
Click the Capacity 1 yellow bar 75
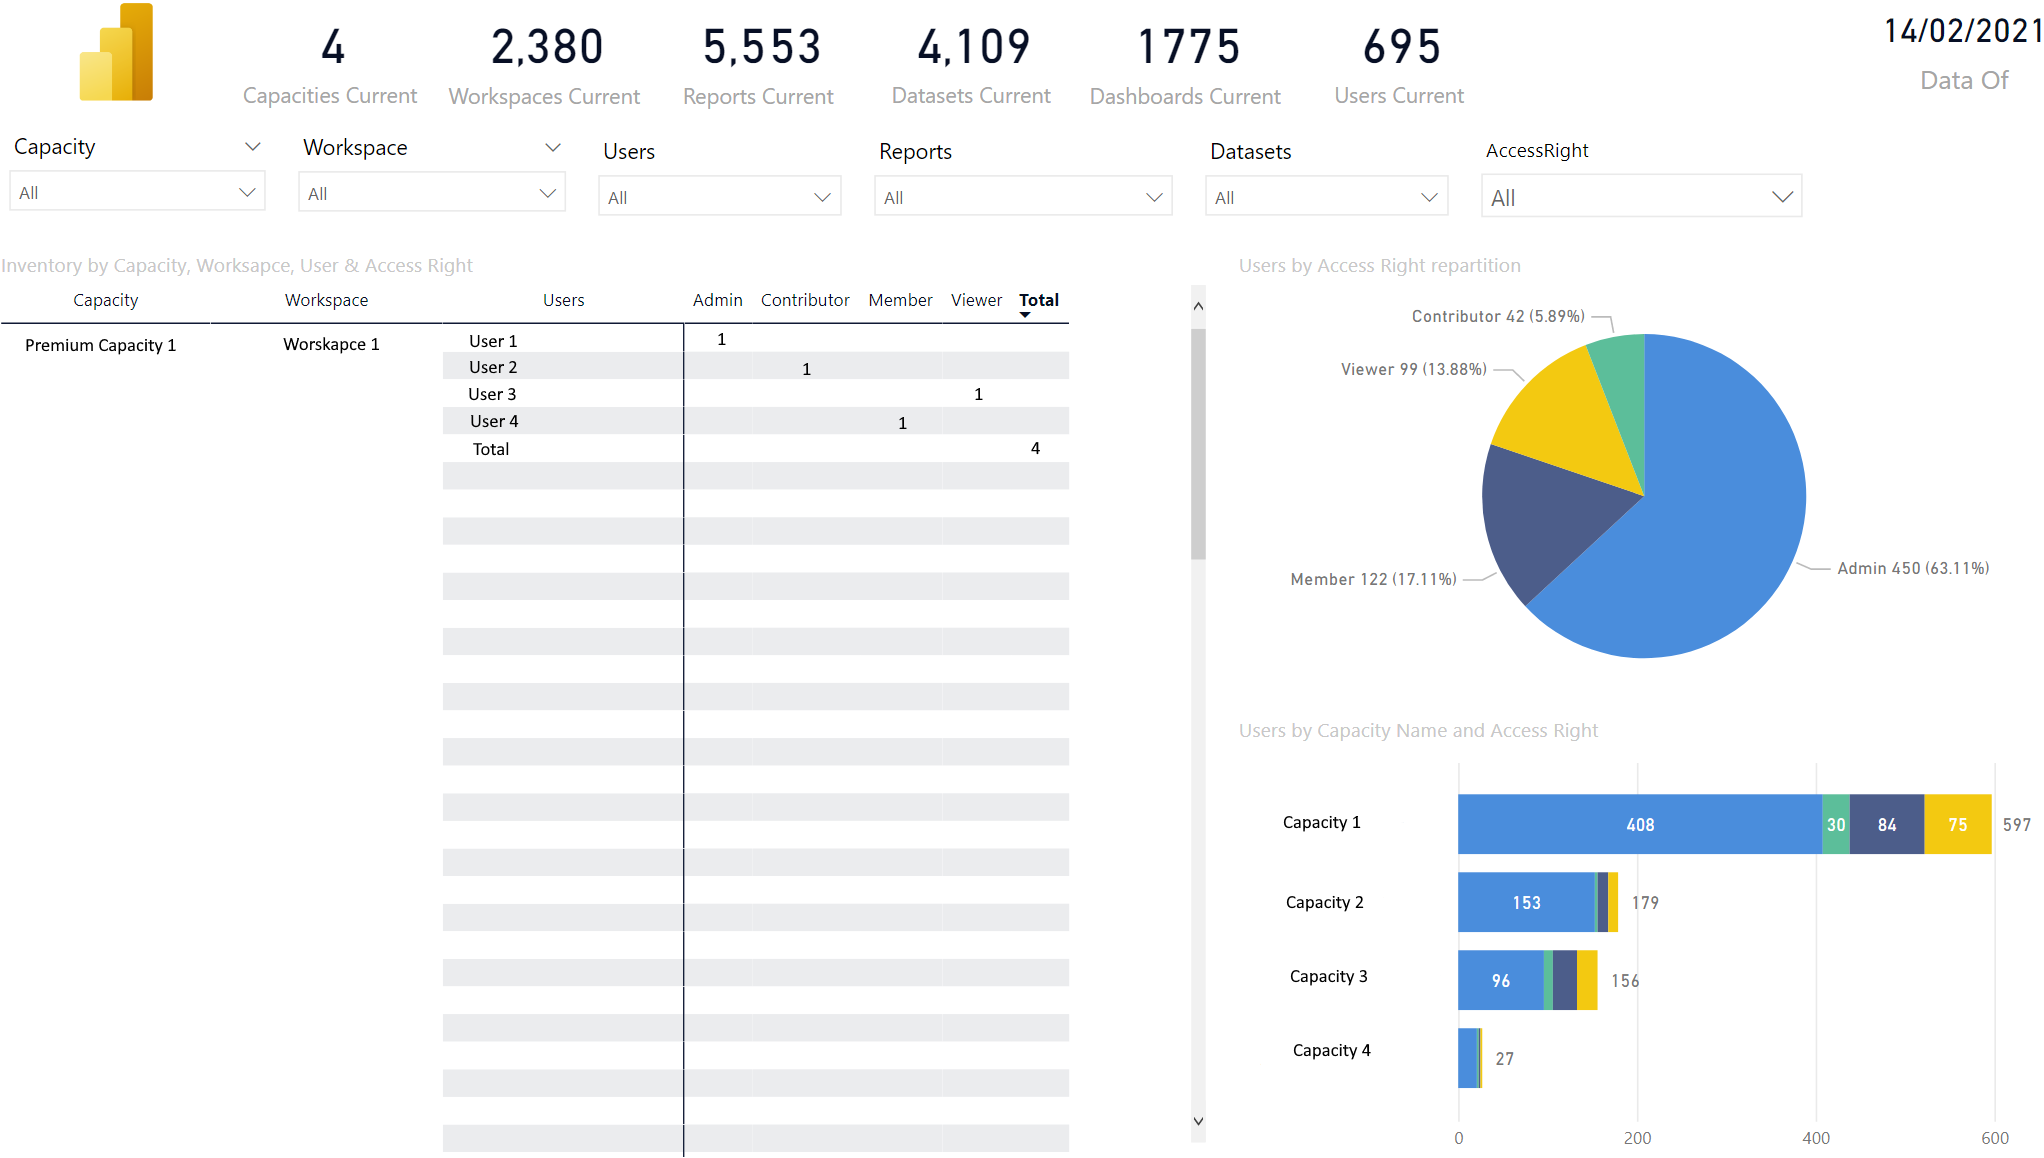pos(1958,824)
